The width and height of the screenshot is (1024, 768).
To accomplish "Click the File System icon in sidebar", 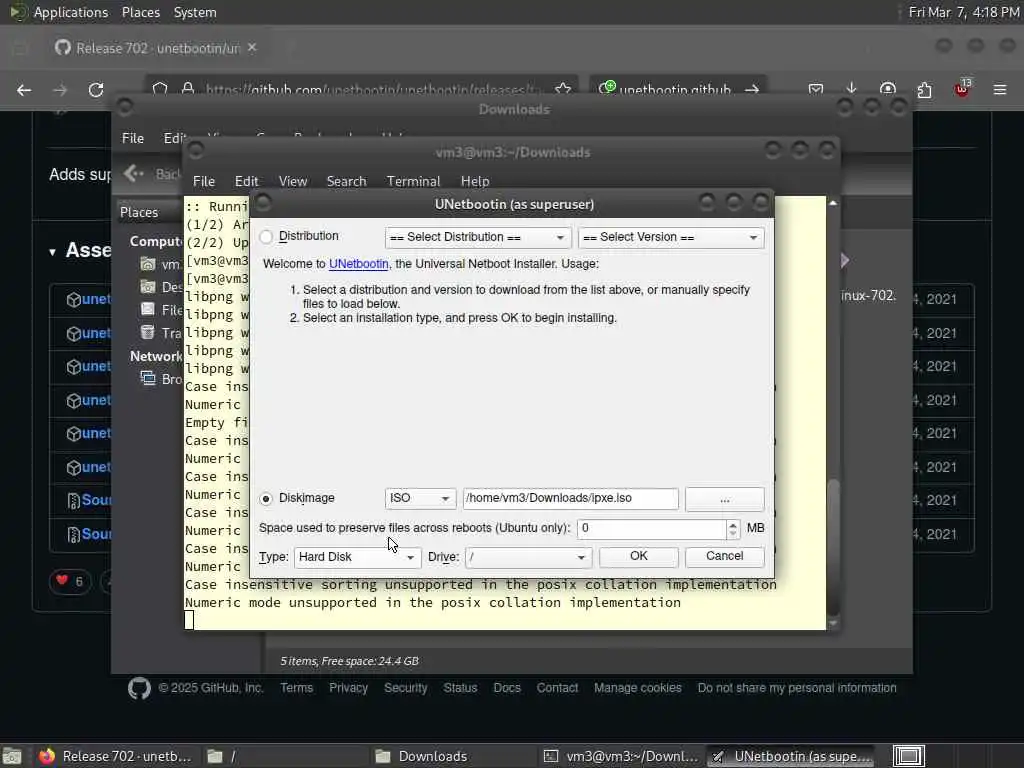I will point(148,310).
